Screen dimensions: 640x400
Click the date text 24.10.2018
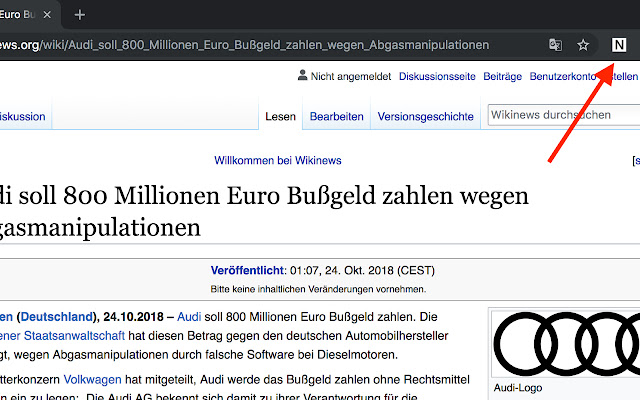pyautogui.click(x=133, y=317)
